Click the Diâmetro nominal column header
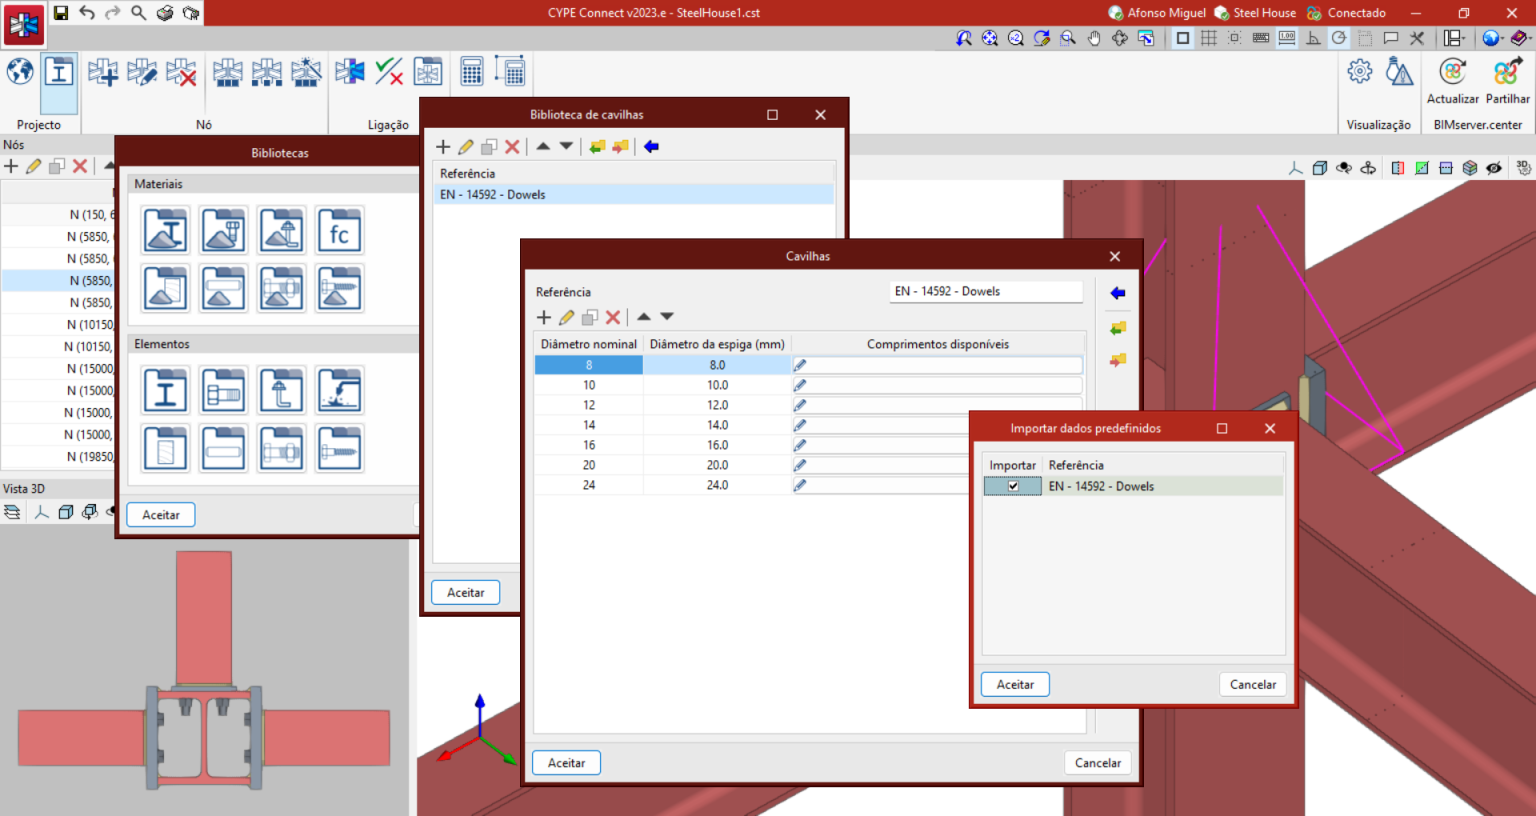 [589, 344]
